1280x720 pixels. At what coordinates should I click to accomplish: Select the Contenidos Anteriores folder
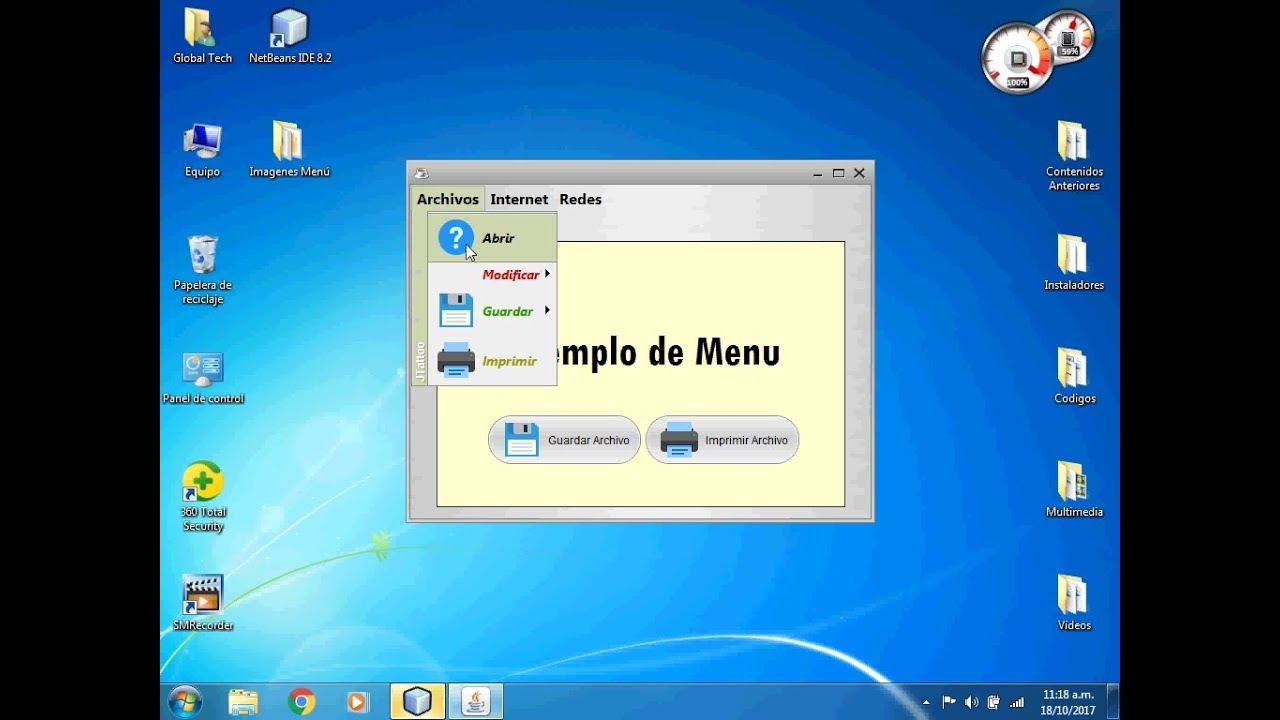pyautogui.click(x=1074, y=156)
